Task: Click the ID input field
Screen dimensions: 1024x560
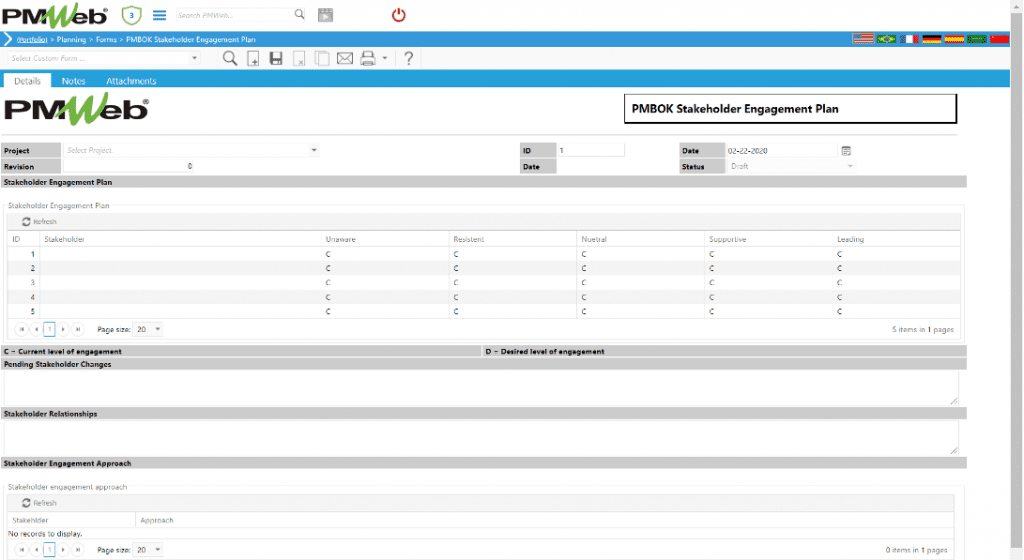Action: coord(591,150)
